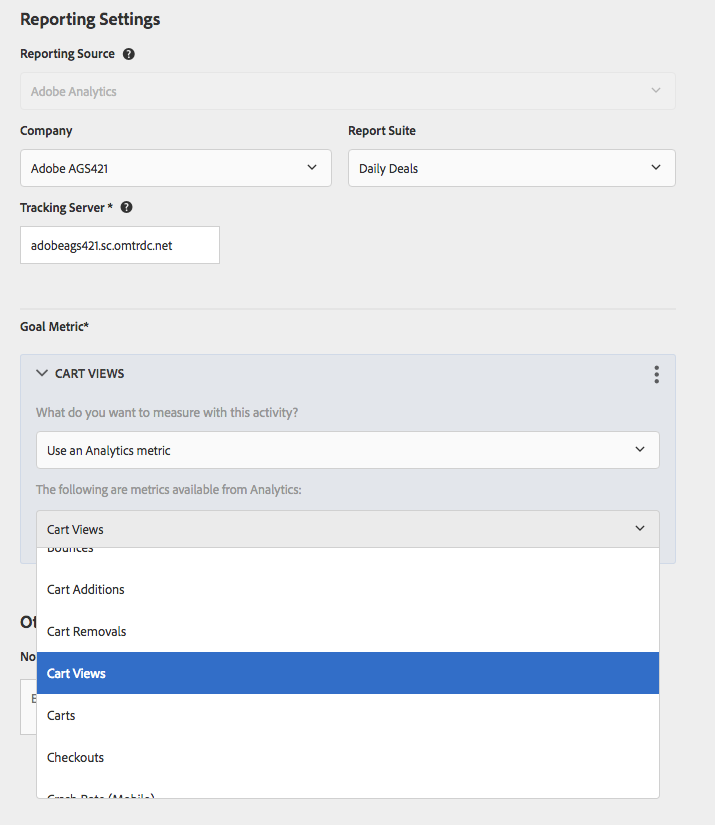Click the Tracking Server input field
This screenshot has height=825, width=715.
(x=120, y=245)
